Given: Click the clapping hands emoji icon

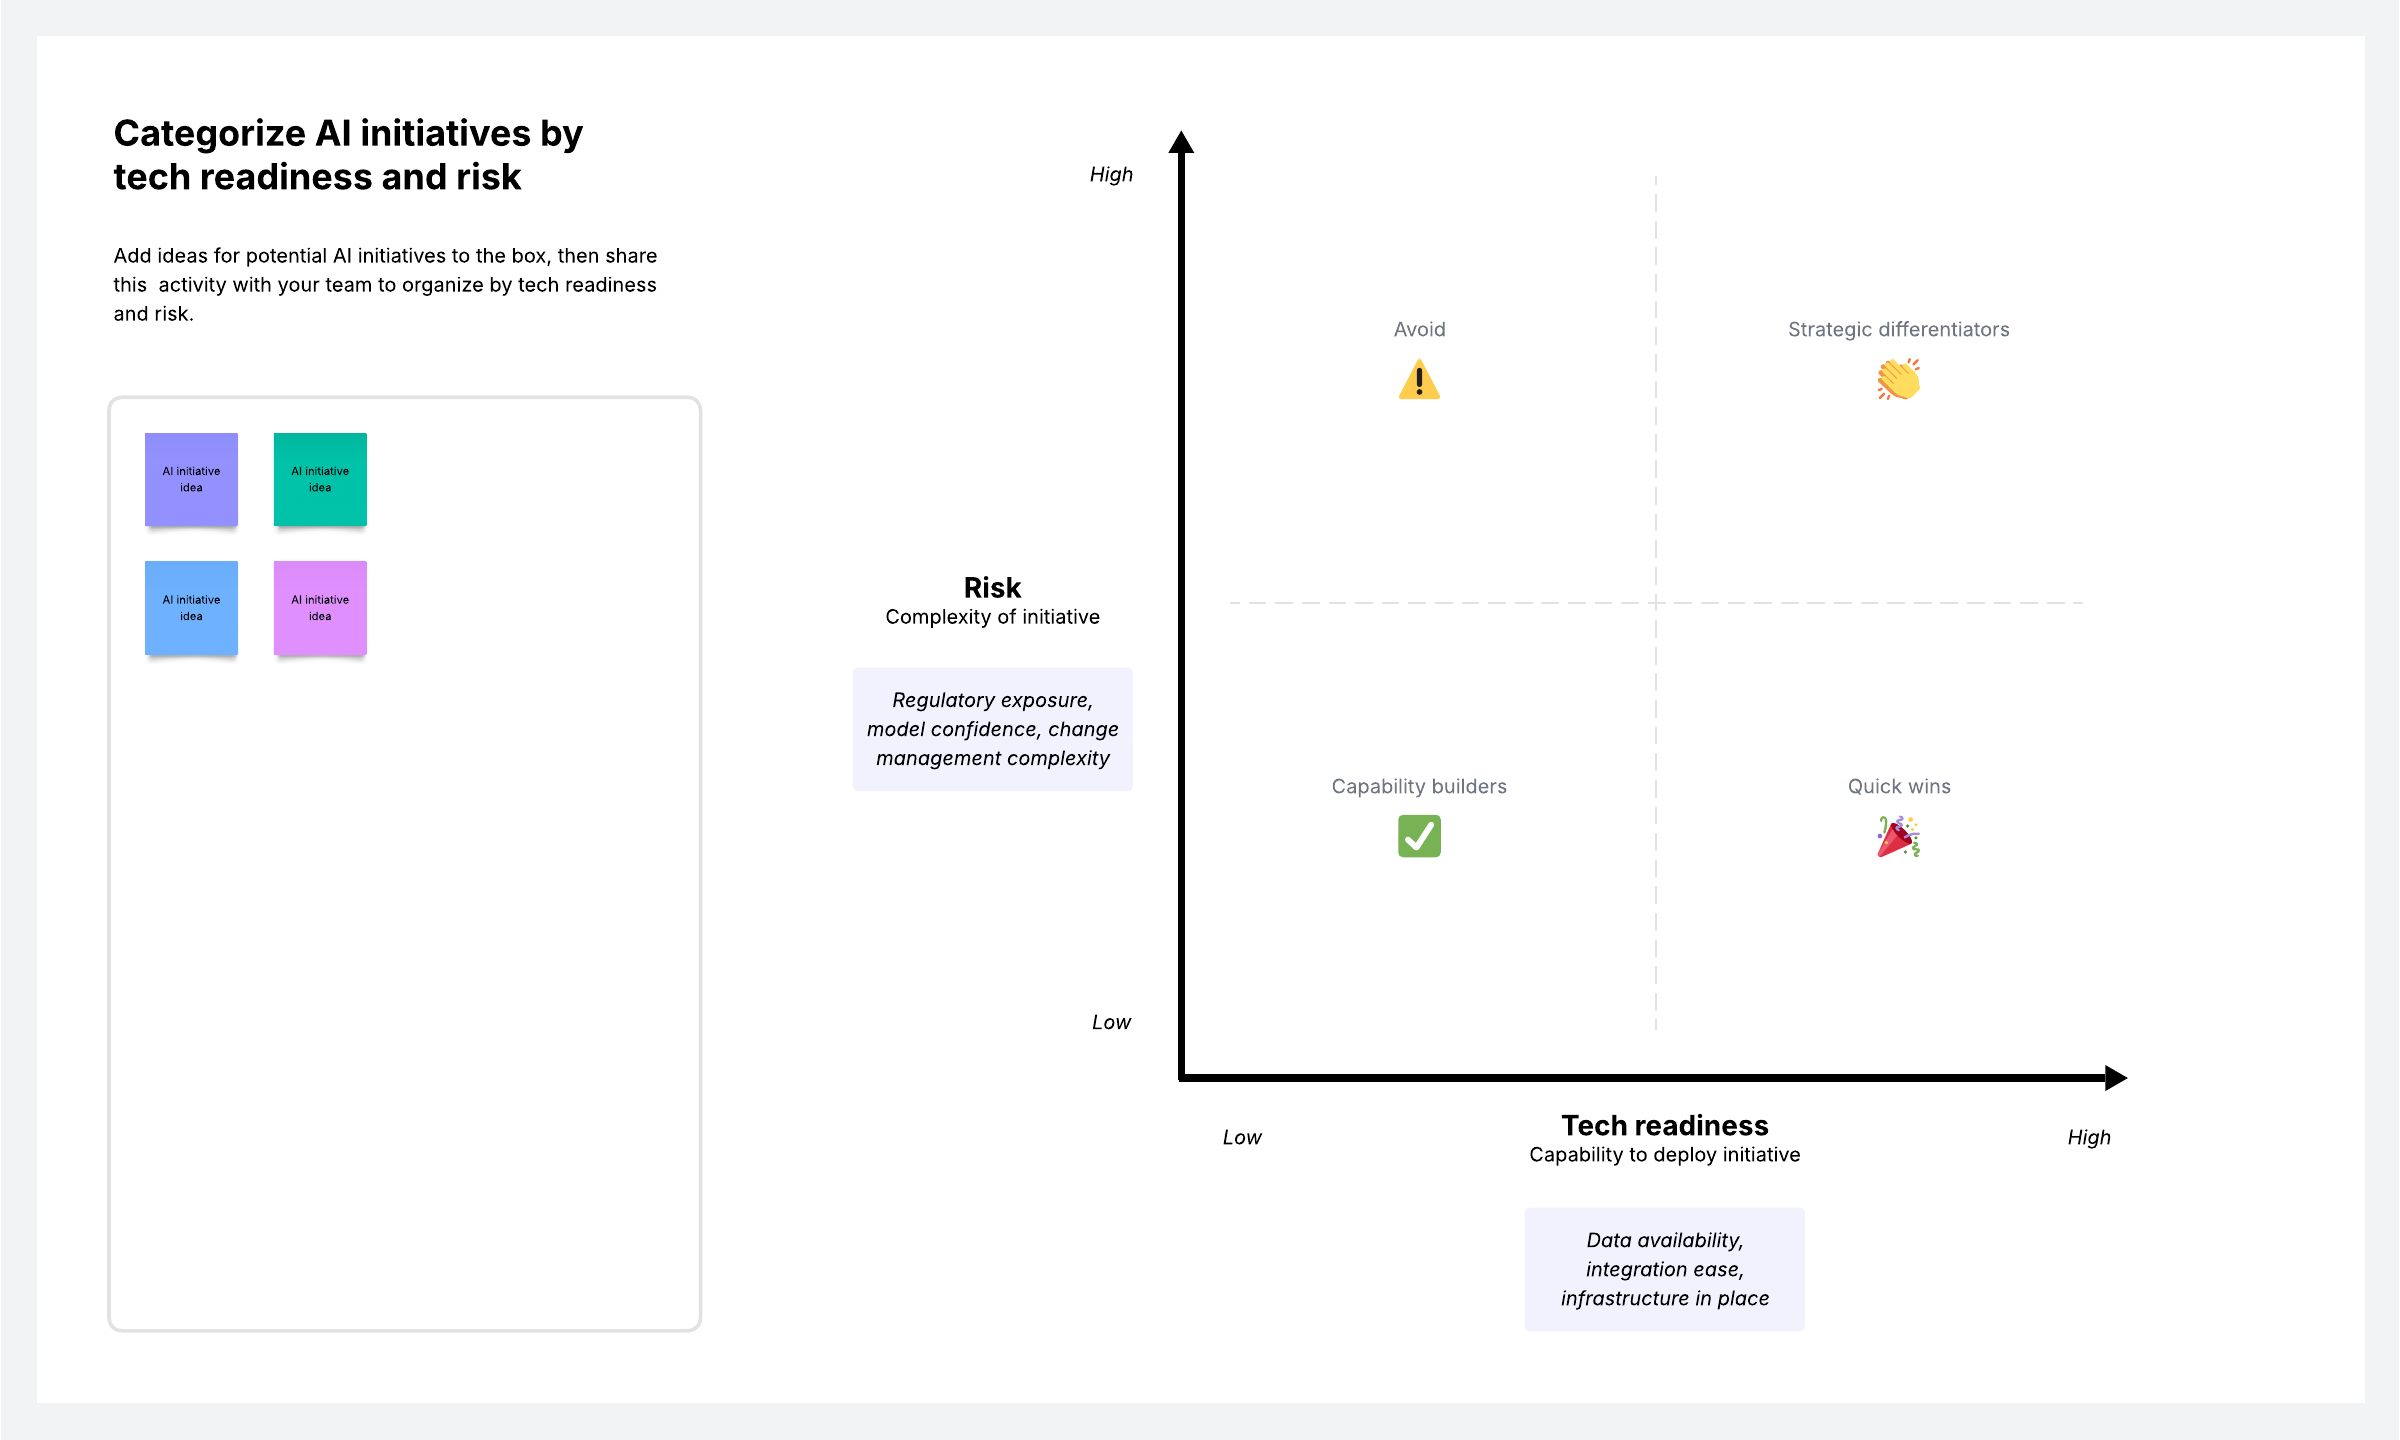Looking at the screenshot, I should [x=1898, y=380].
